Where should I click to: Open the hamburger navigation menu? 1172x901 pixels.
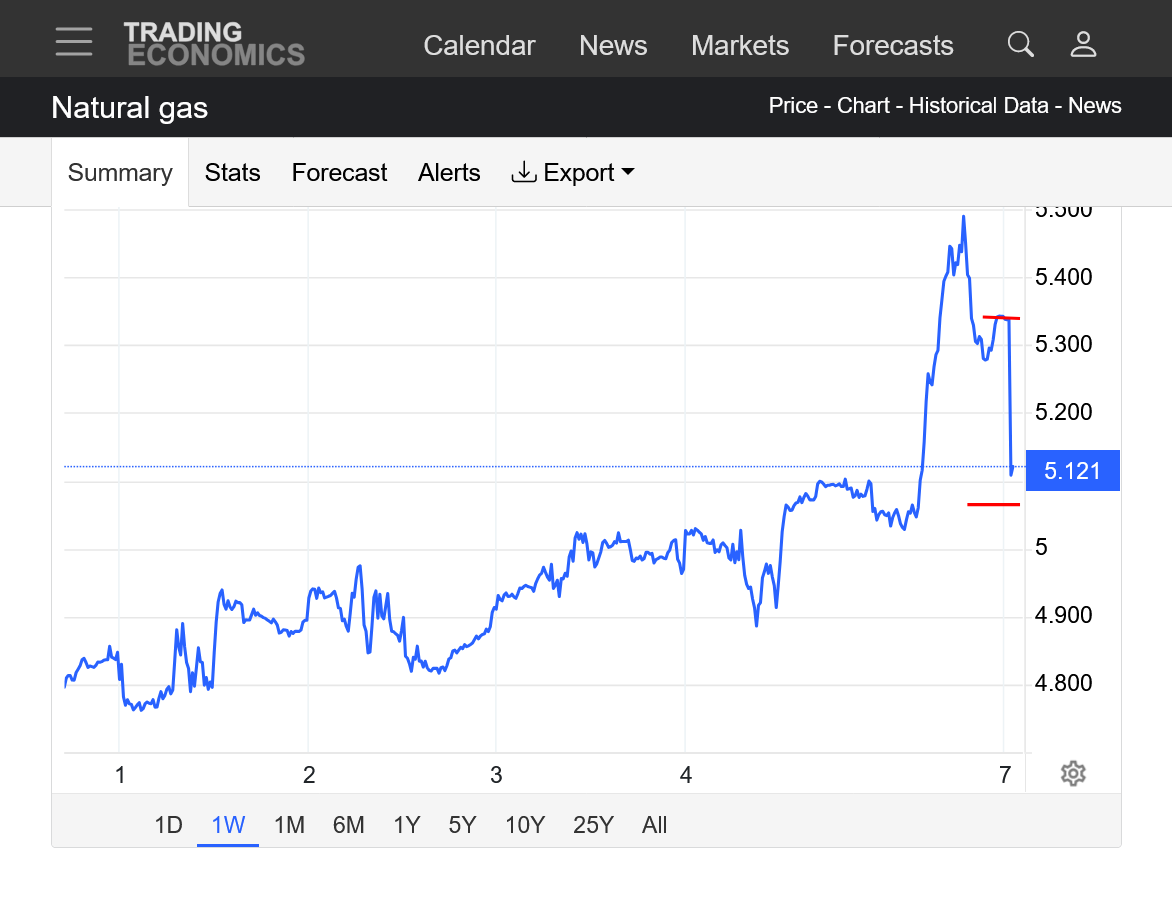[74, 43]
